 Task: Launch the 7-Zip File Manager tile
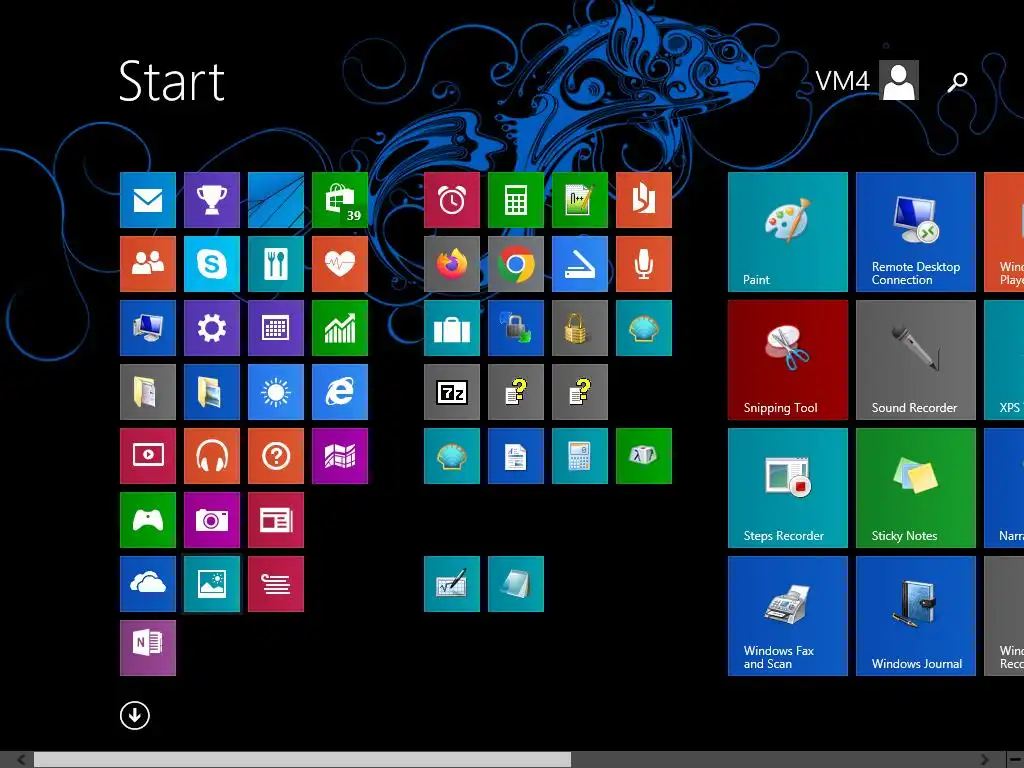(x=452, y=392)
